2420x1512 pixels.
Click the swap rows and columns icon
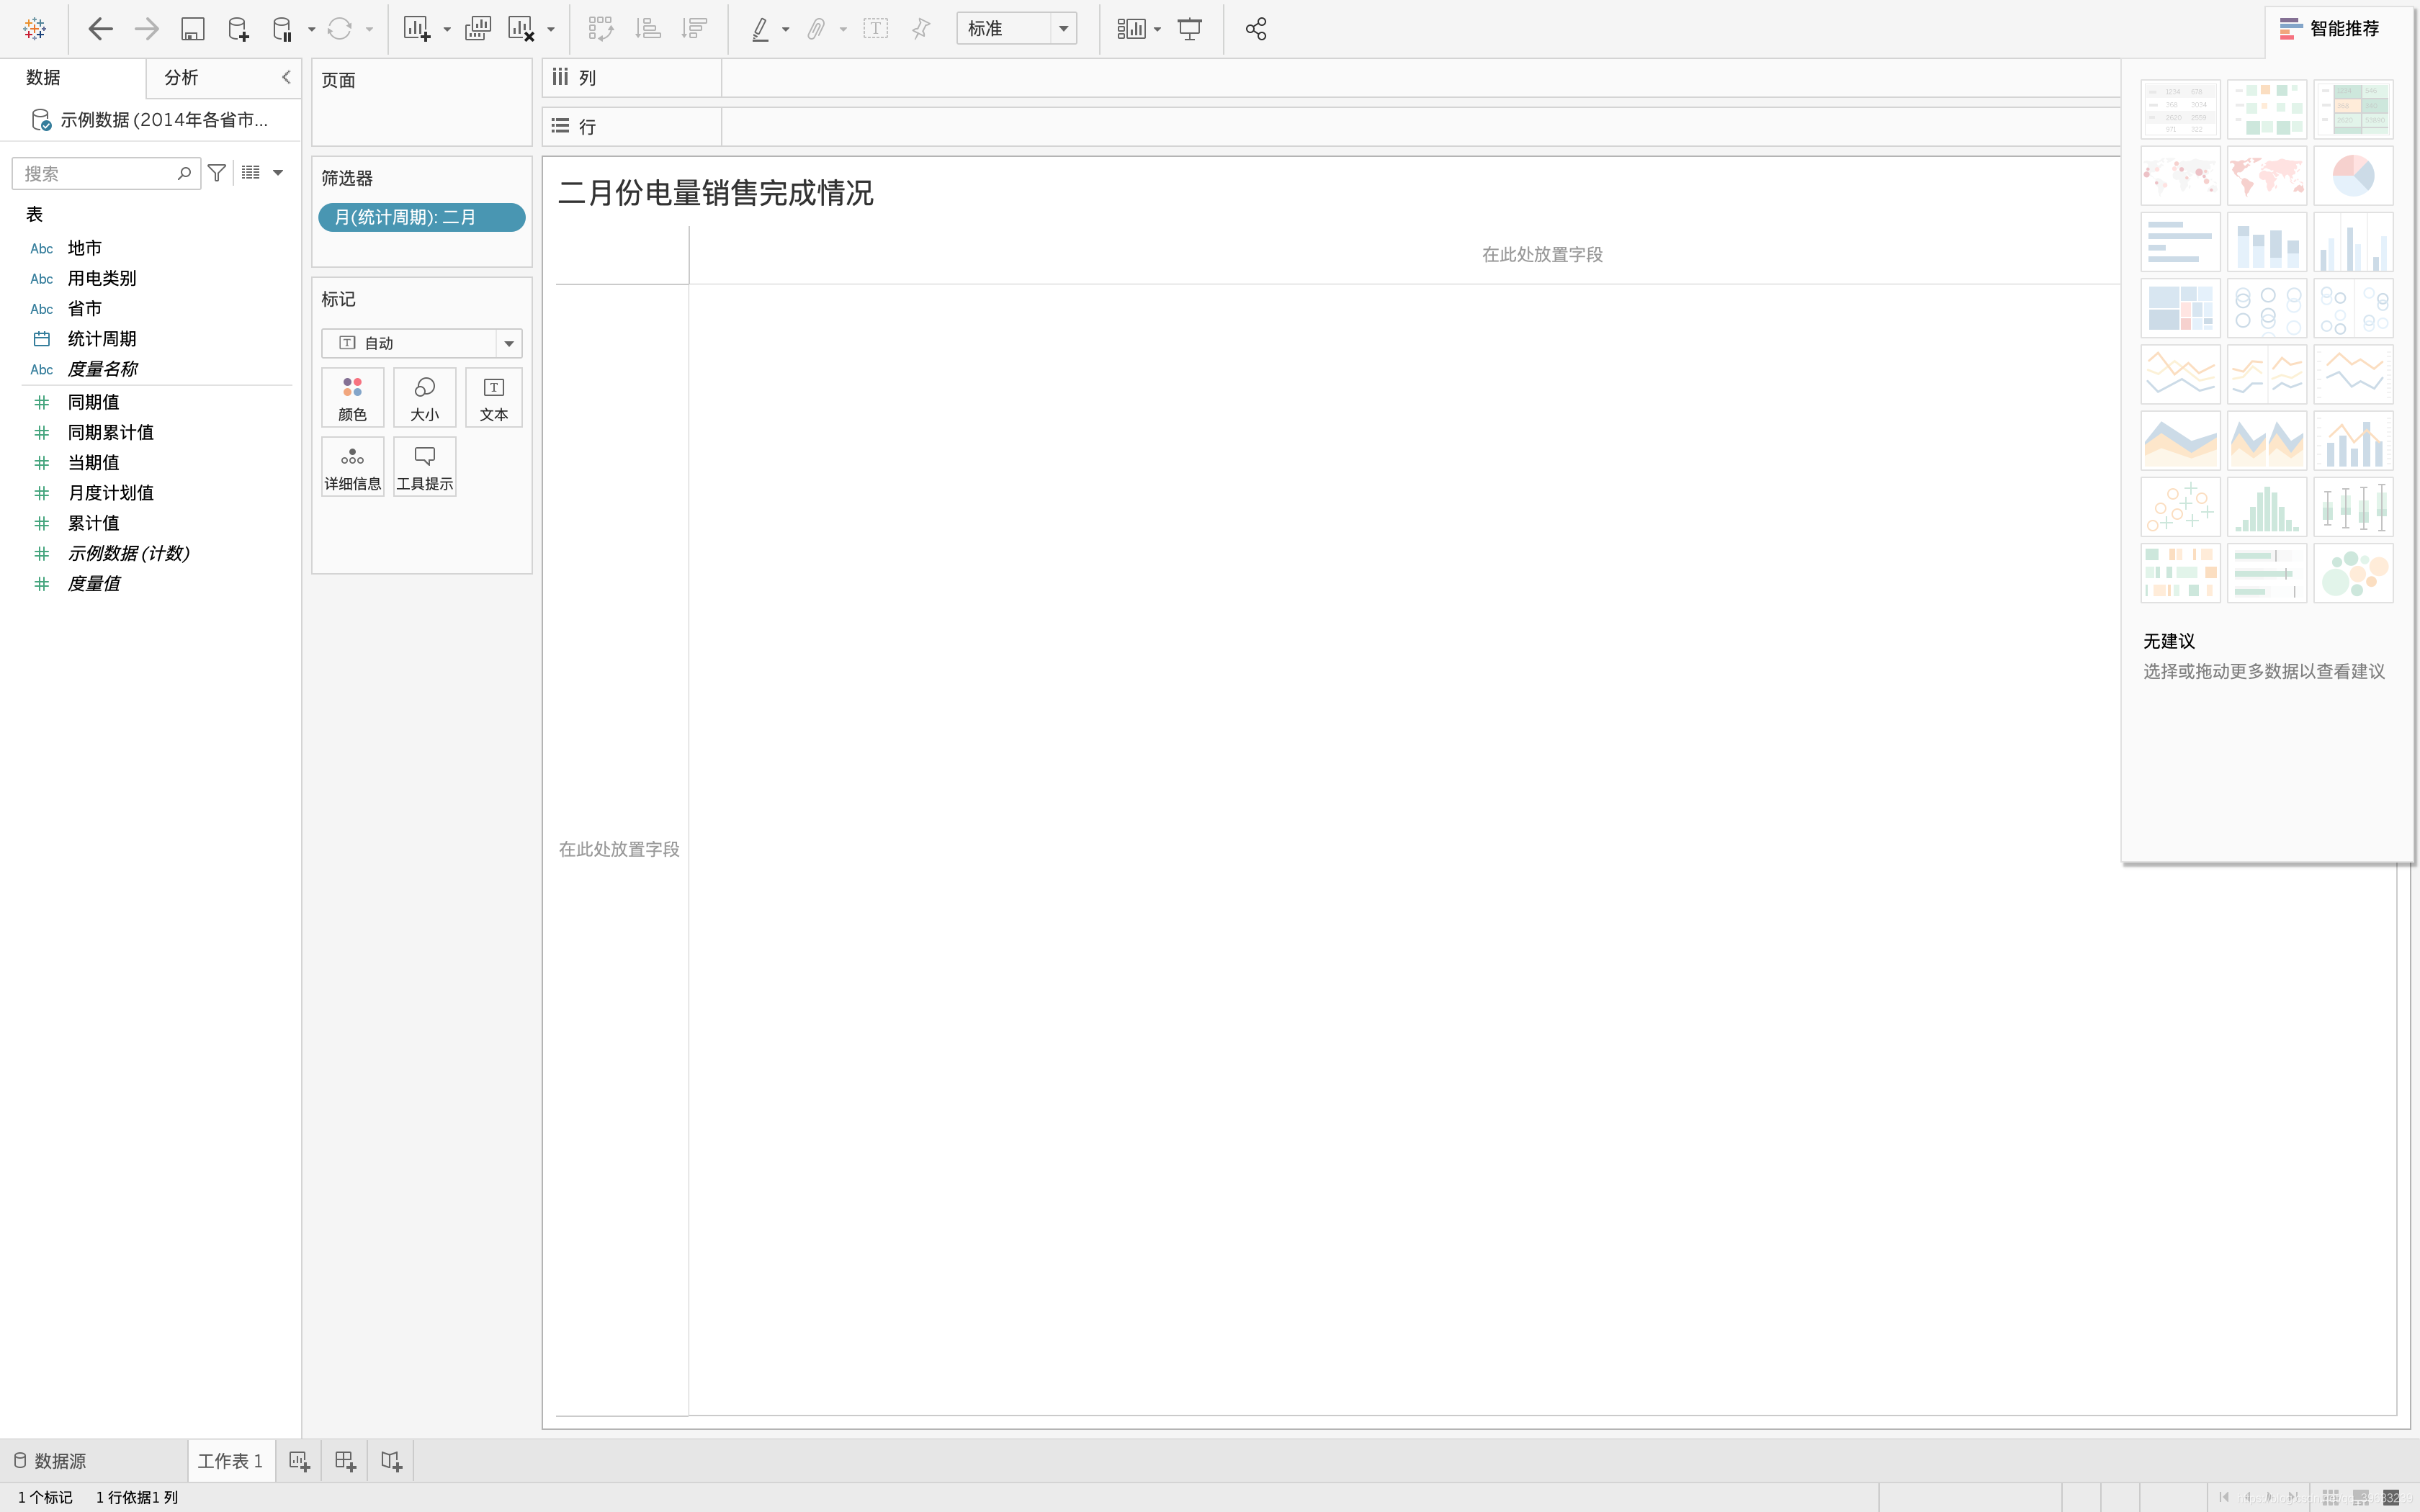[x=600, y=29]
